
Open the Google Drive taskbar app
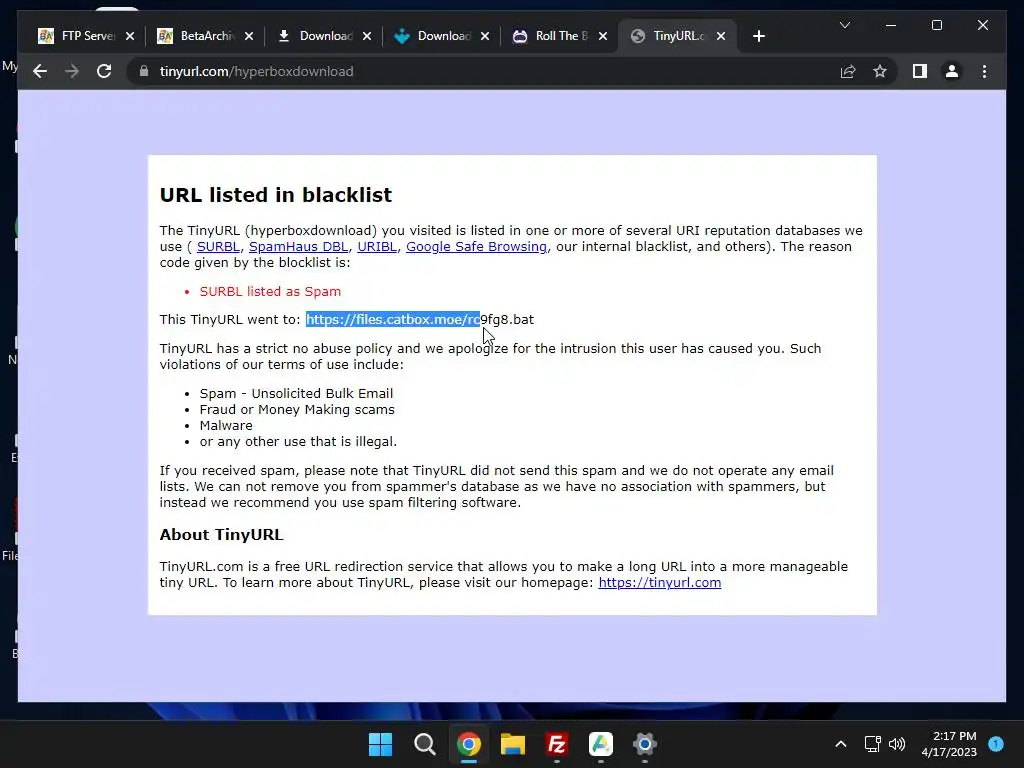point(601,744)
